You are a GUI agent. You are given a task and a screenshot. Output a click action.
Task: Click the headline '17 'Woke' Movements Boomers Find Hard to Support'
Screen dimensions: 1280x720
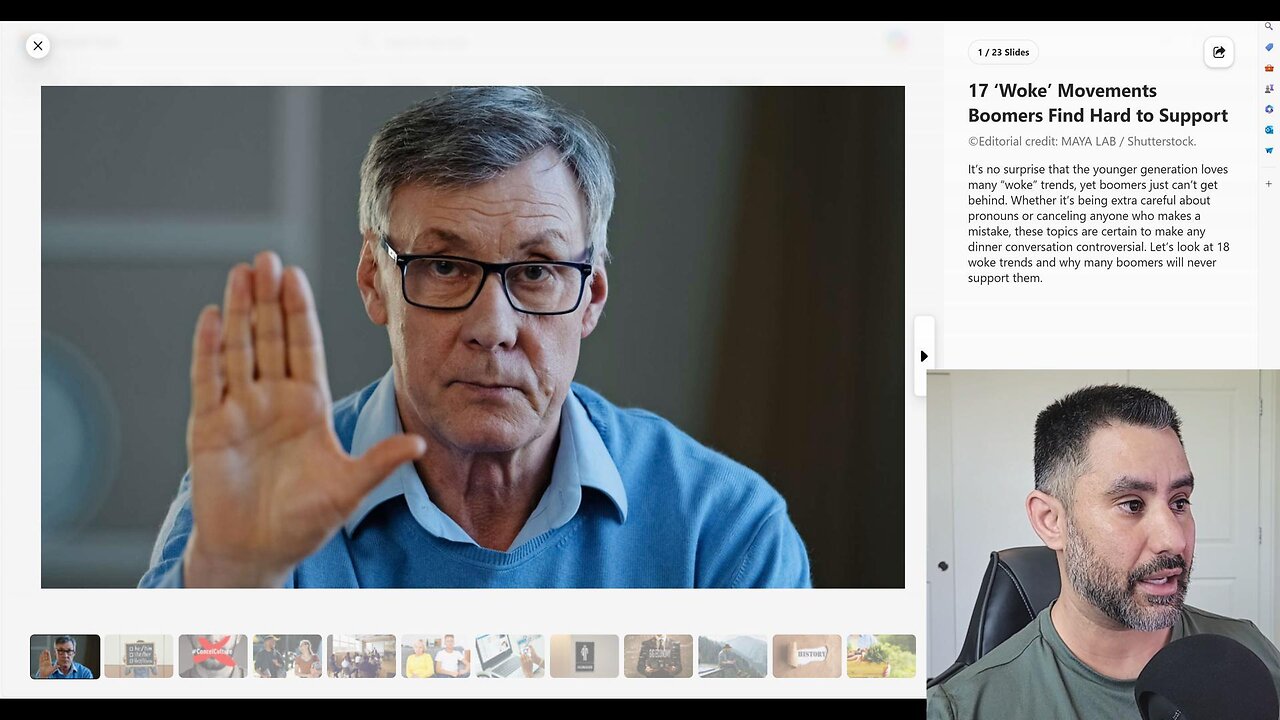click(x=1098, y=103)
